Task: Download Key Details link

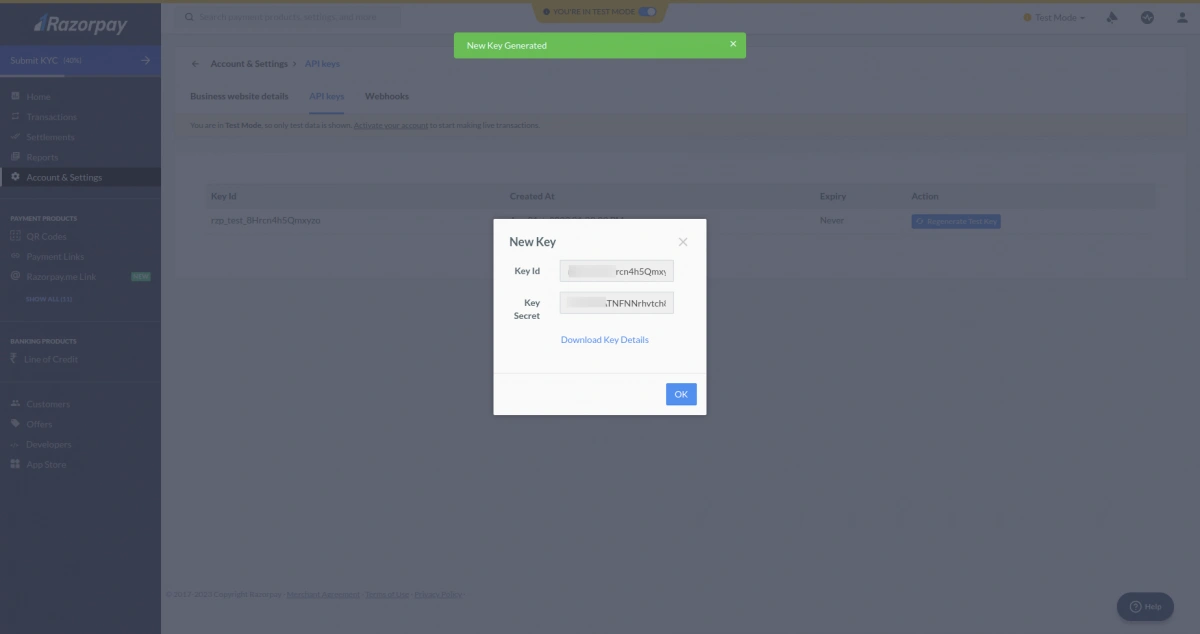Action: pyautogui.click(x=604, y=340)
